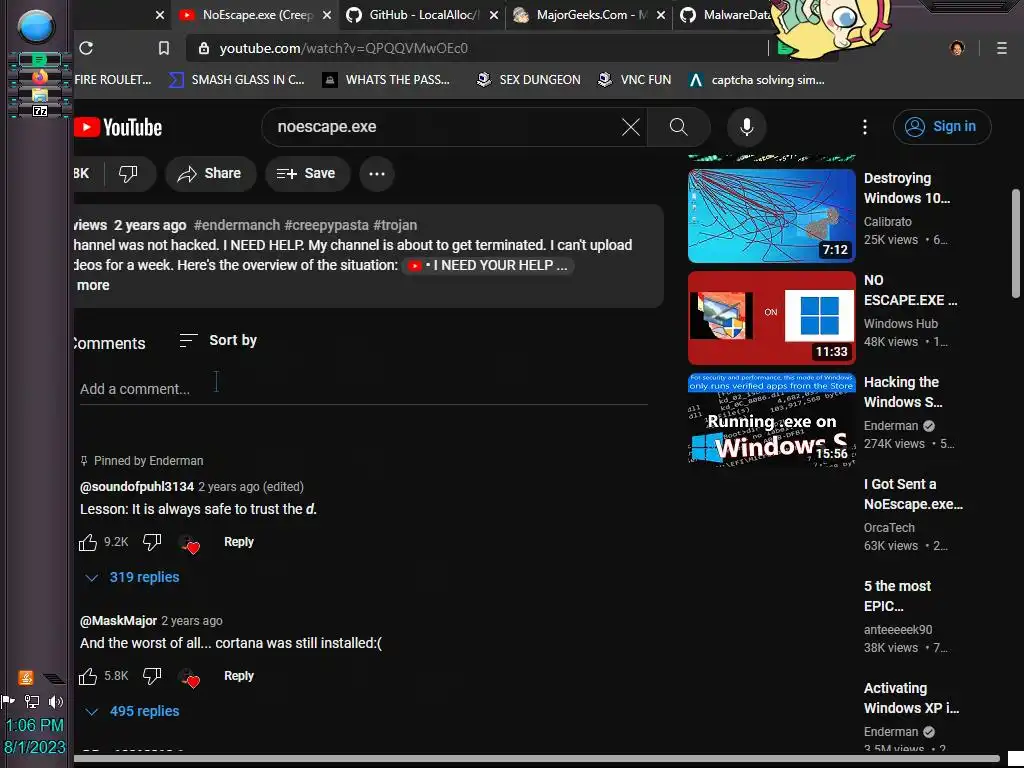The width and height of the screenshot is (1024, 768).
Task: Open the volume speaker tray icon
Action: pyautogui.click(x=56, y=702)
